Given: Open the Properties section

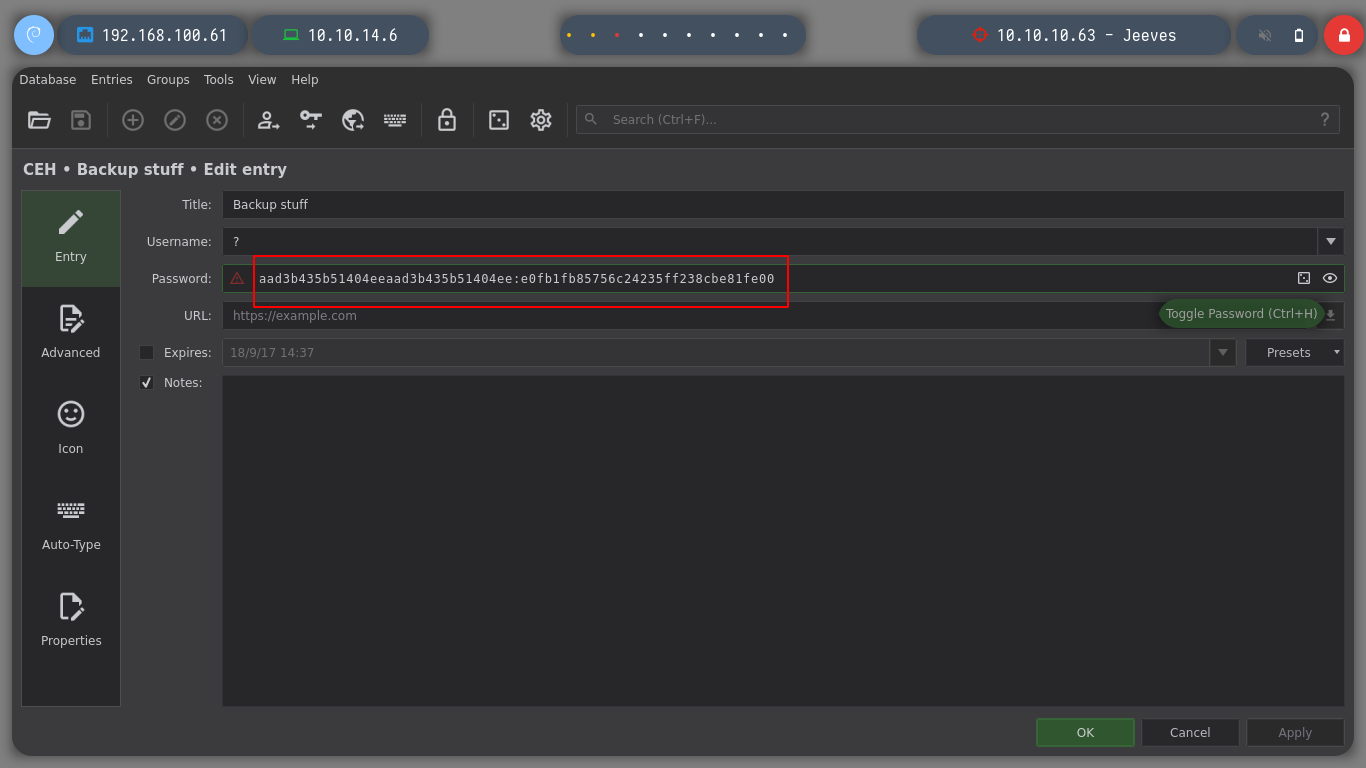Looking at the screenshot, I should click(x=71, y=623).
